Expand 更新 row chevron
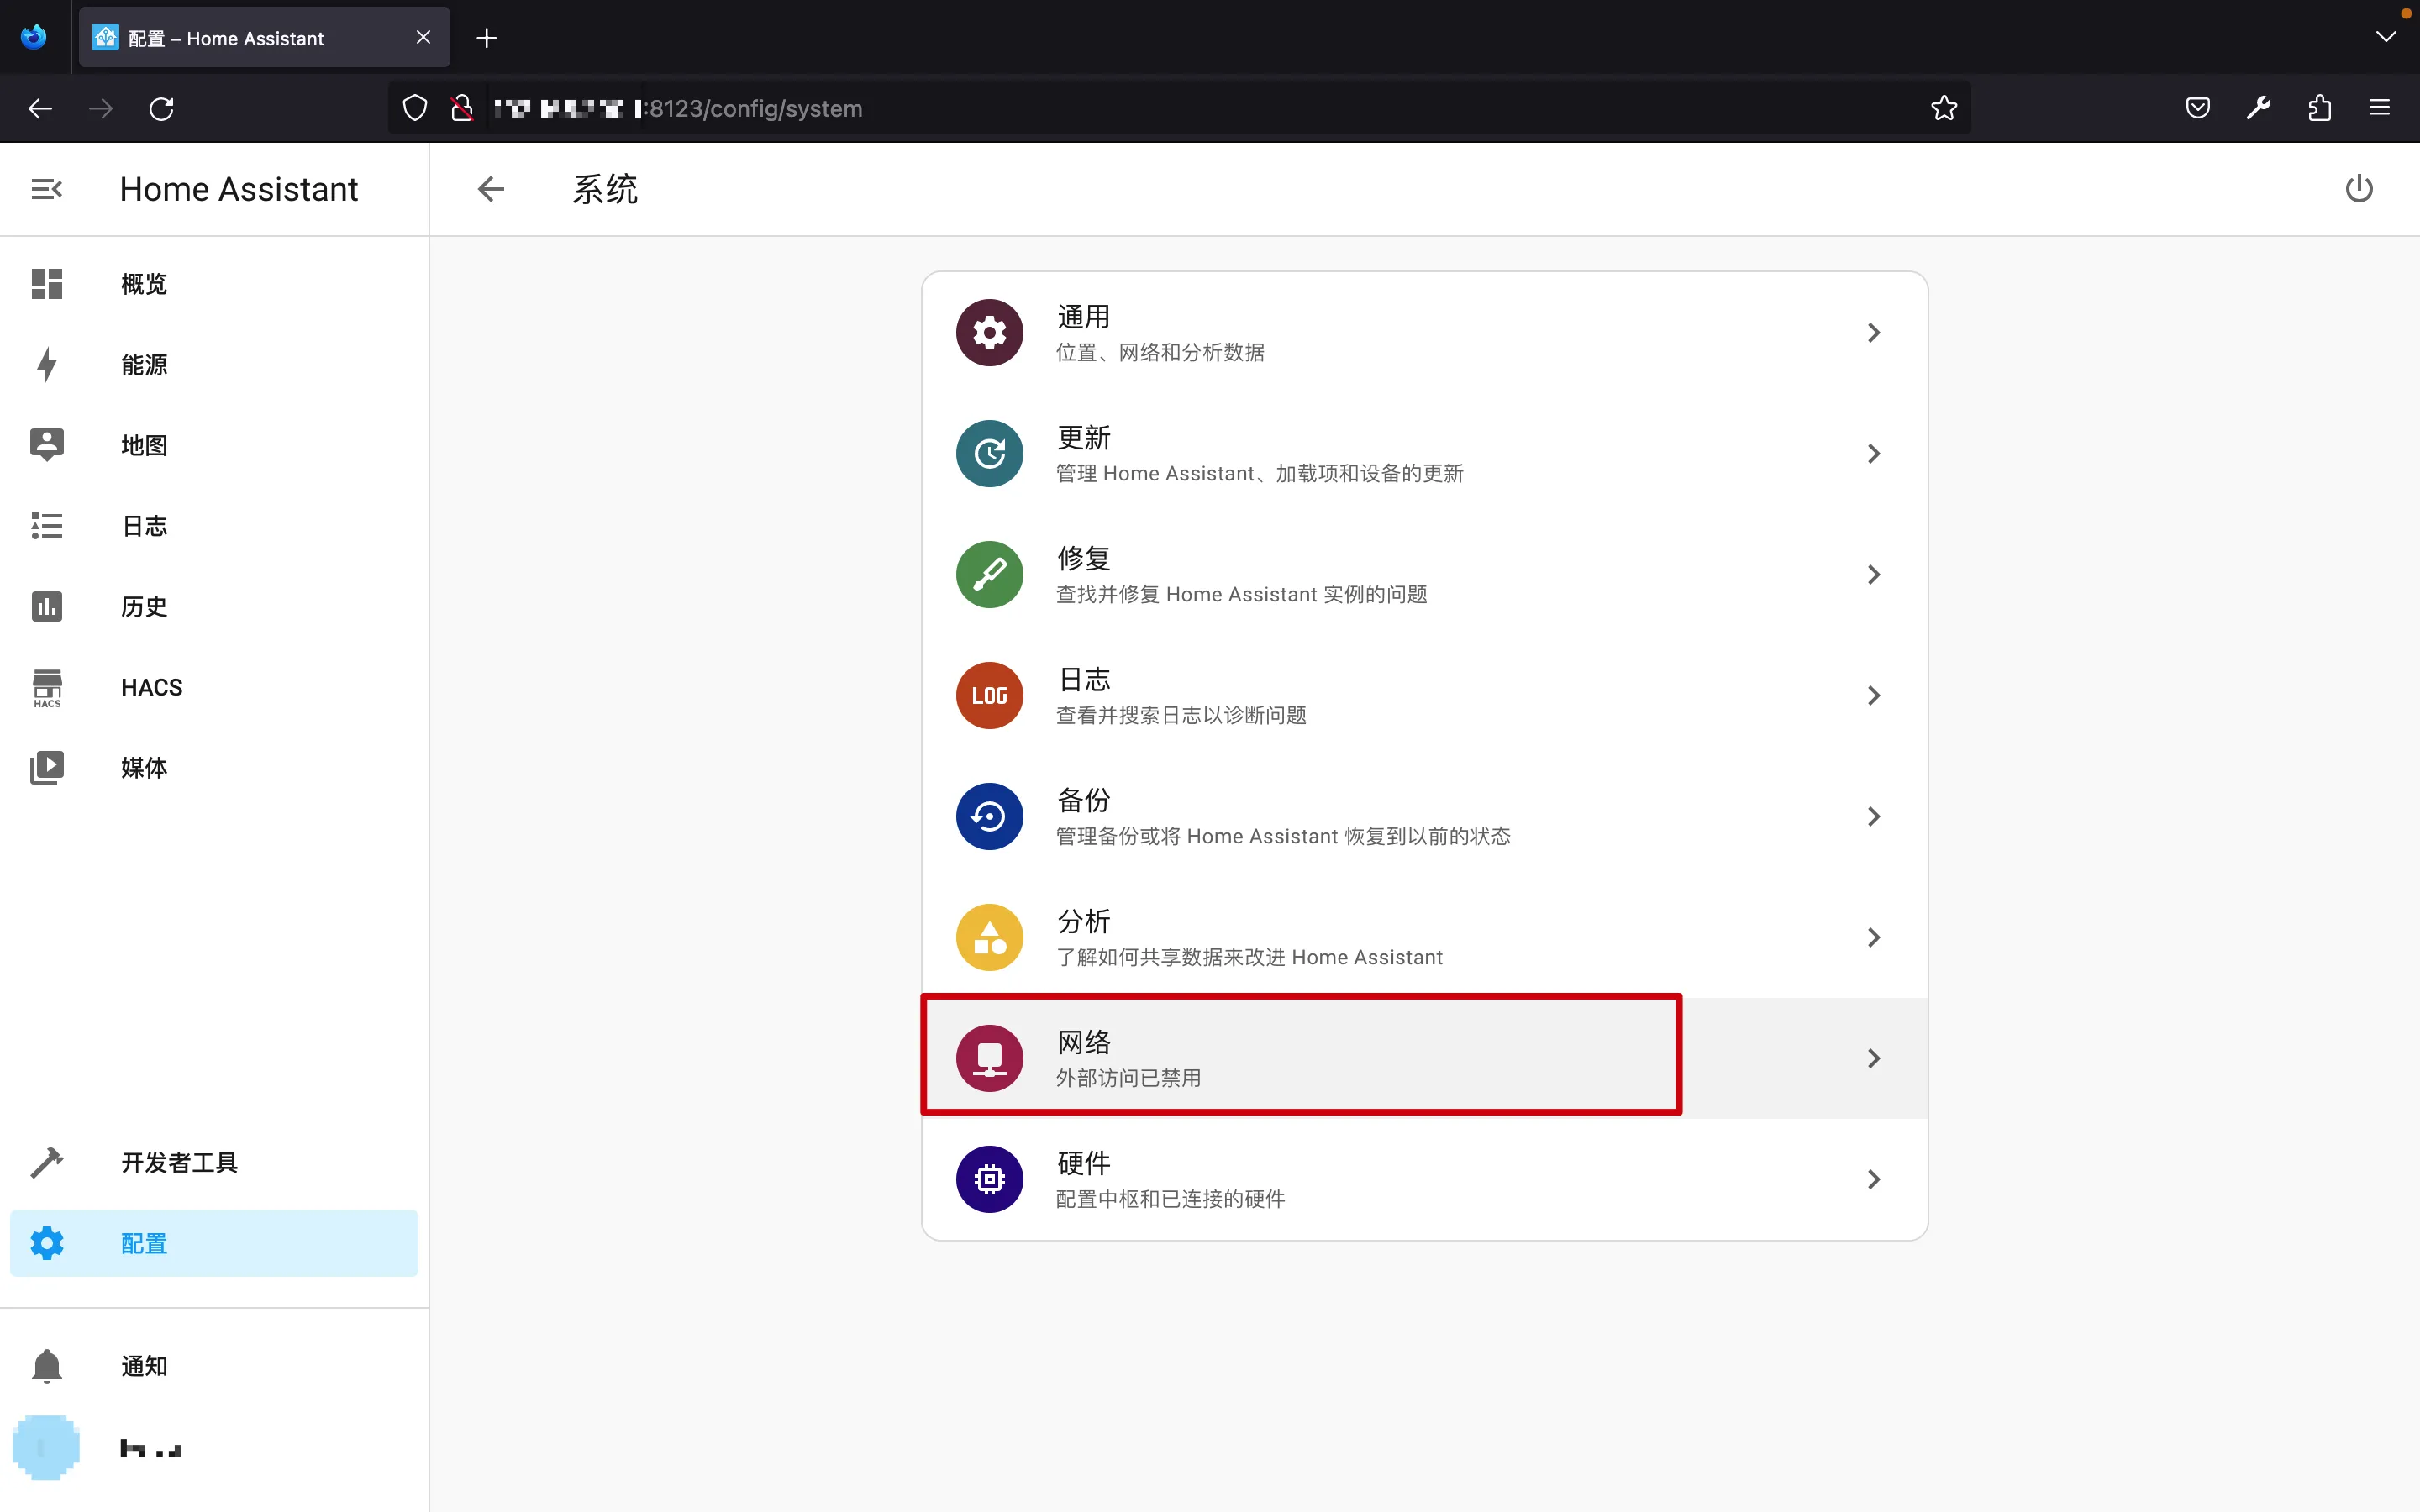The image size is (2420, 1512). pos(1874,453)
